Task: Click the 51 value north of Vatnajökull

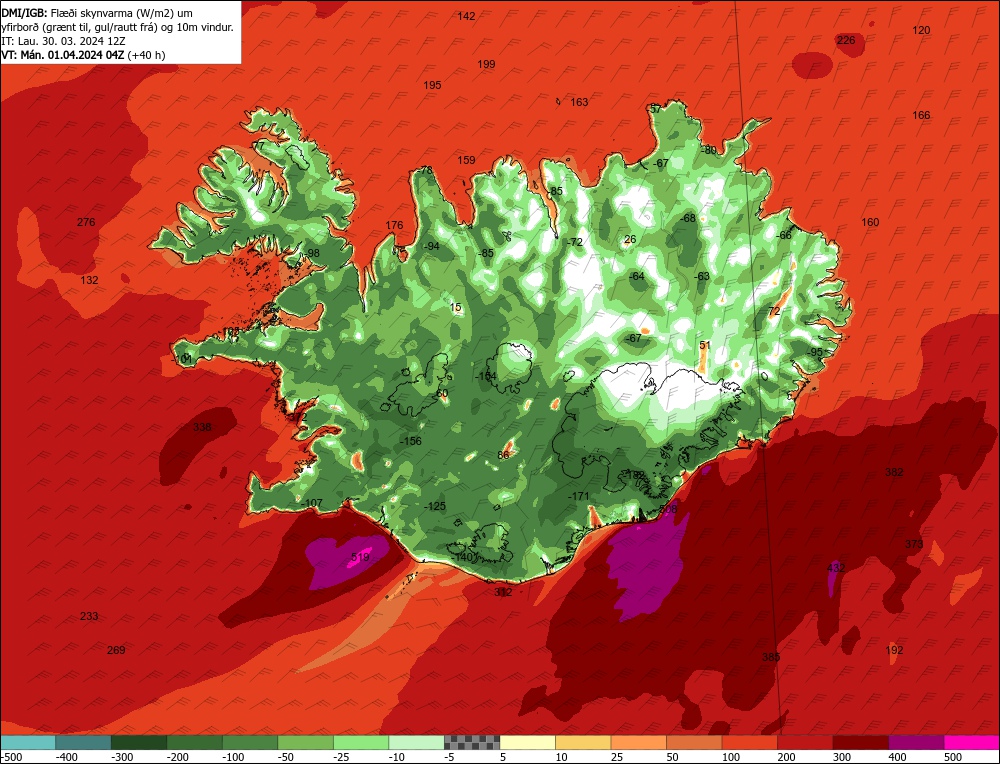Action: pos(705,345)
